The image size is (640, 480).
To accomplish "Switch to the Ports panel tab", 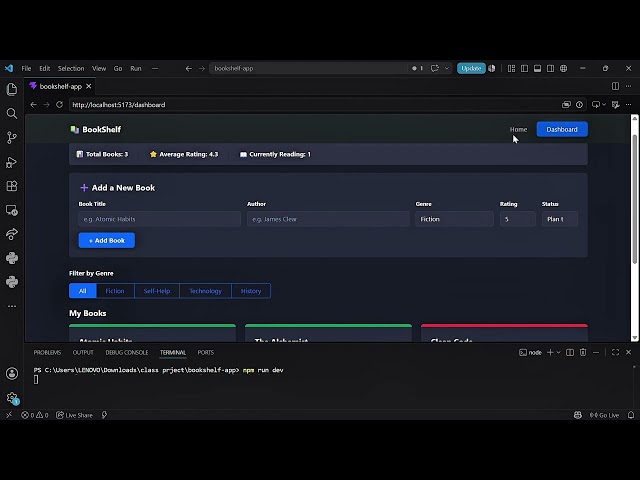I will click(206, 352).
